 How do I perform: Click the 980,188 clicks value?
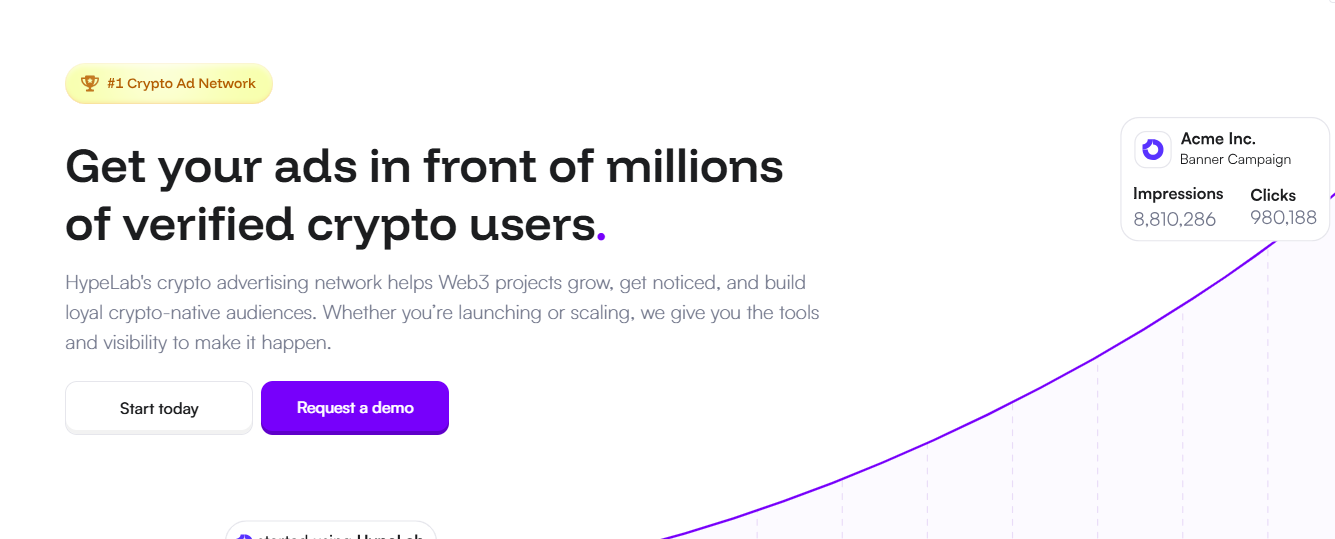[x=1283, y=218]
